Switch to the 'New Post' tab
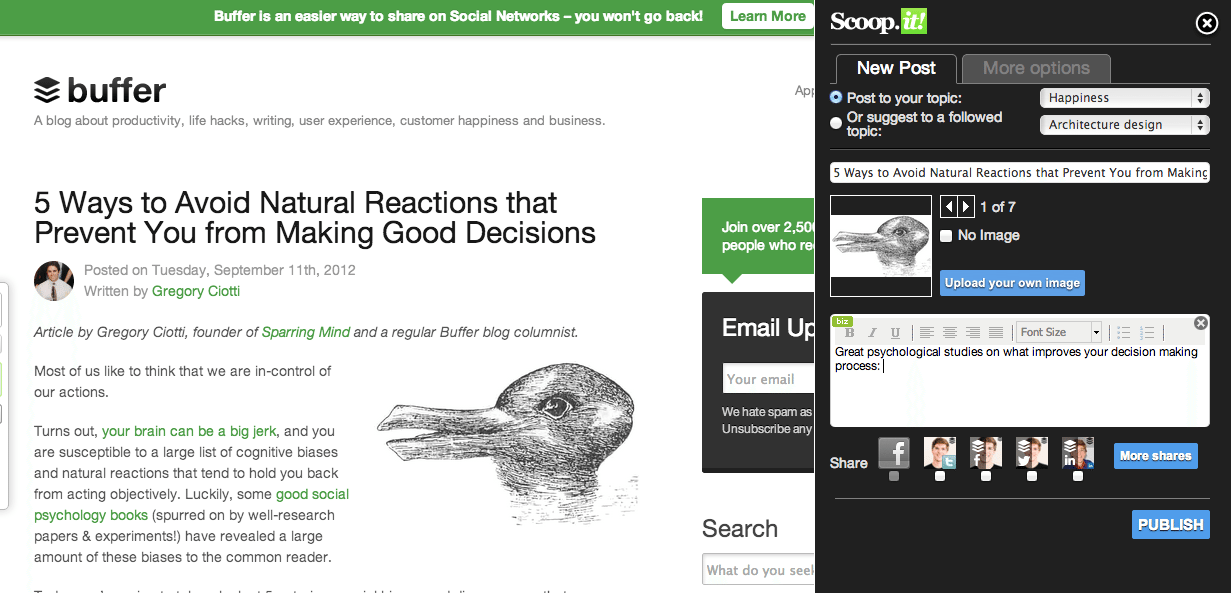Viewport: 1231px width, 593px height. pos(896,68)
